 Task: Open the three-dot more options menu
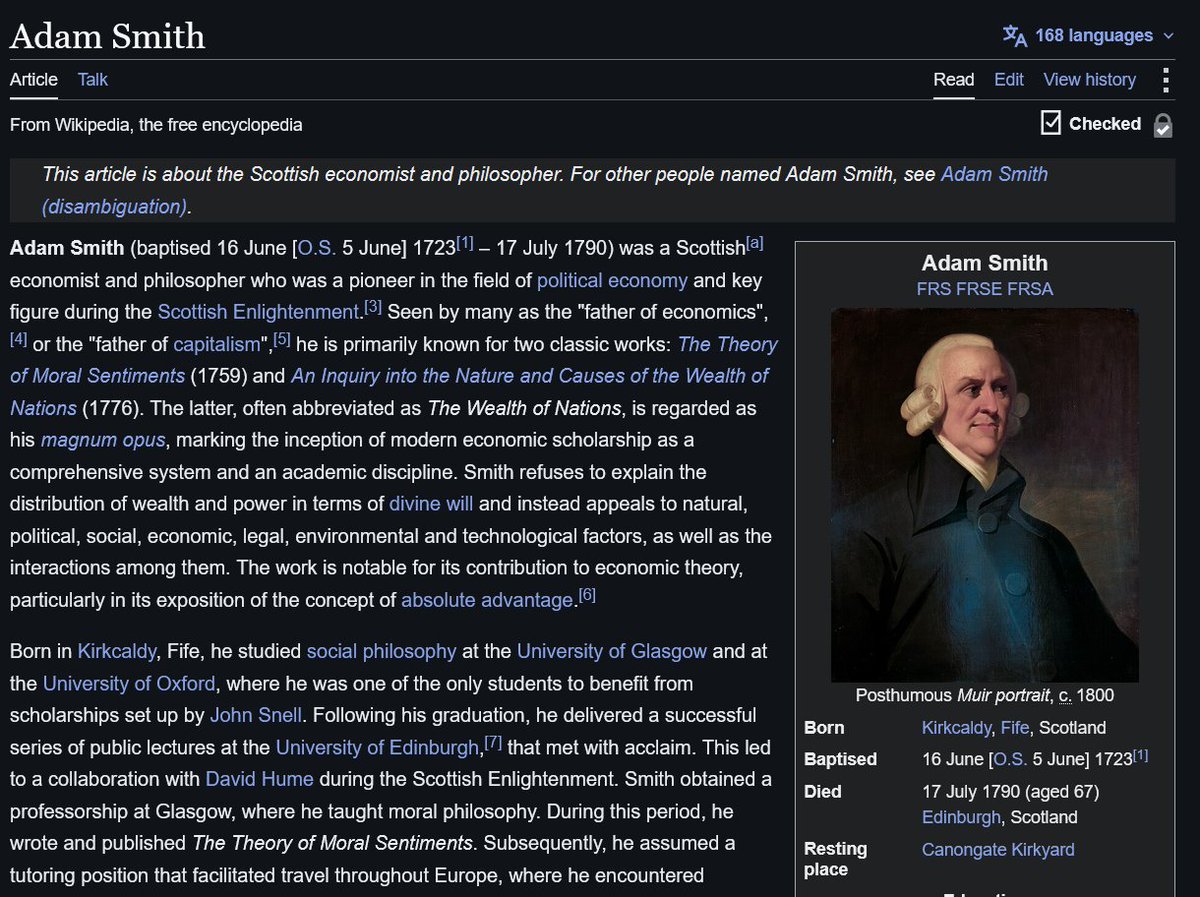coord(1165,80)
